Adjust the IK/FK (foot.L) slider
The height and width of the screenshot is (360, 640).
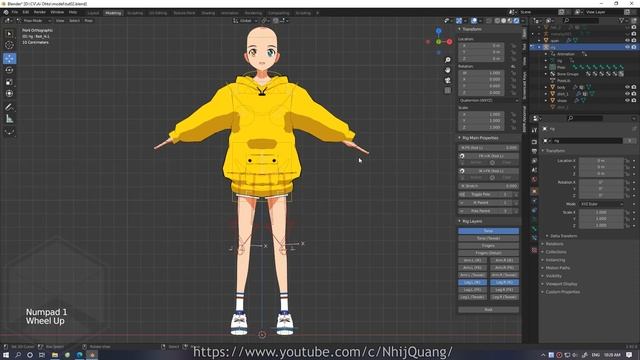488,148
